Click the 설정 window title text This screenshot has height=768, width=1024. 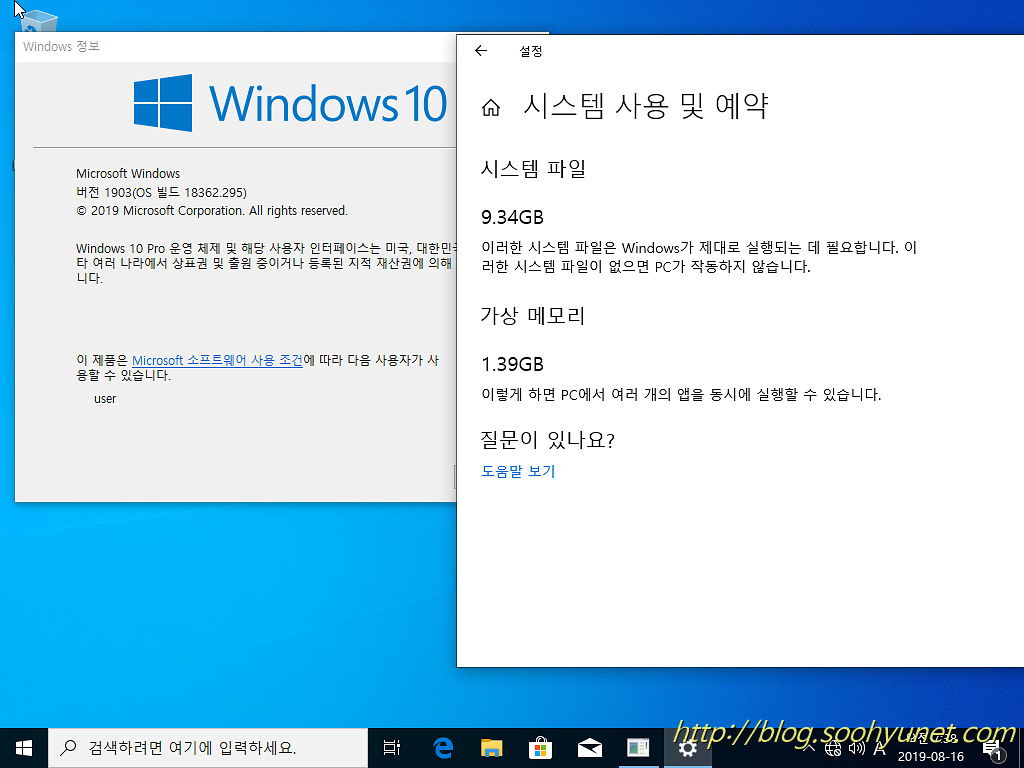[x=530, y=51]
